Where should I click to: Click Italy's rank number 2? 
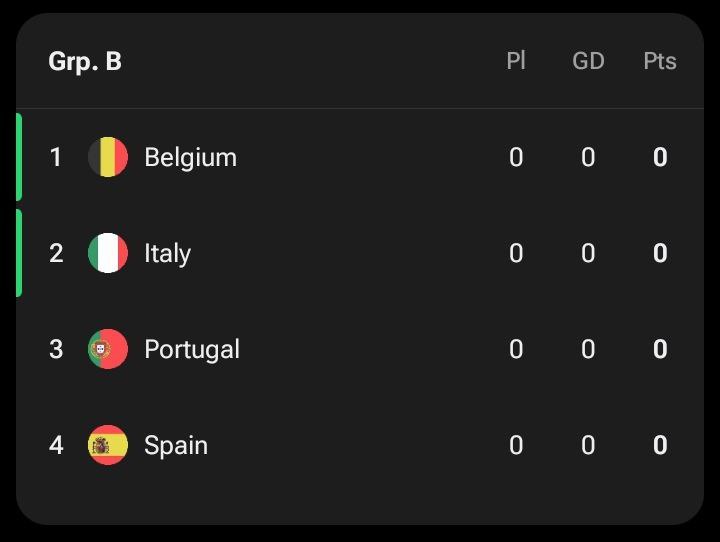56,253
